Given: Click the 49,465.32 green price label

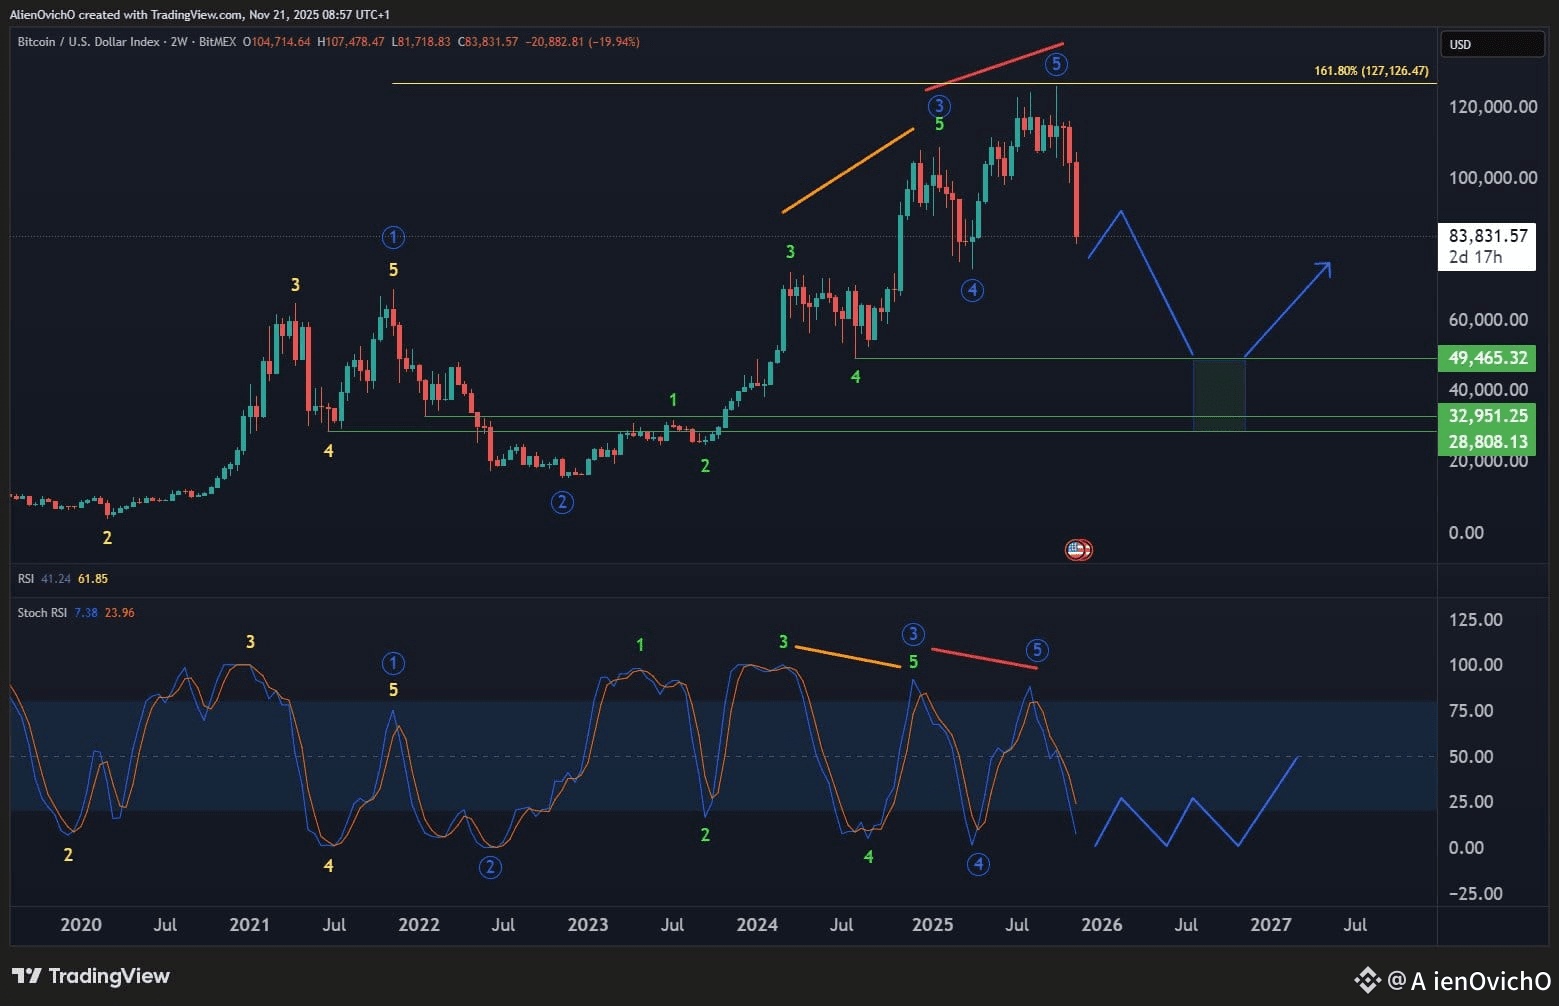Looking at the screenshot, I should click(x=1488, y=358).
